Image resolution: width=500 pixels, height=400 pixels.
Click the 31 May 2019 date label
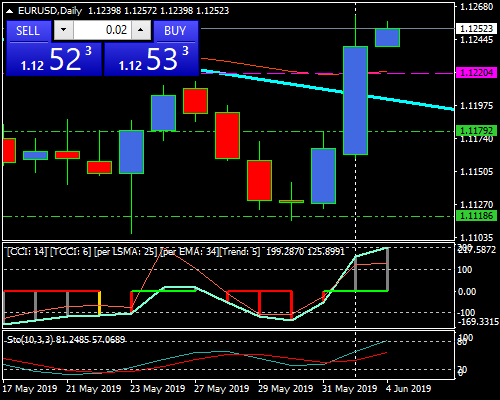click(x=350, y=389)
